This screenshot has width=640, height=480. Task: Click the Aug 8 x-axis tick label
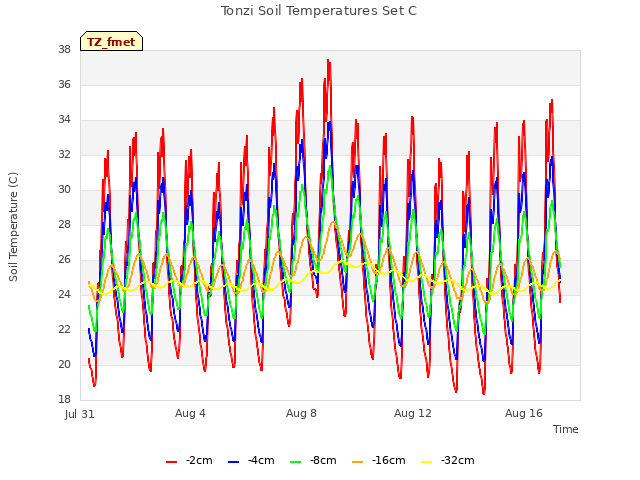point(301,413)
